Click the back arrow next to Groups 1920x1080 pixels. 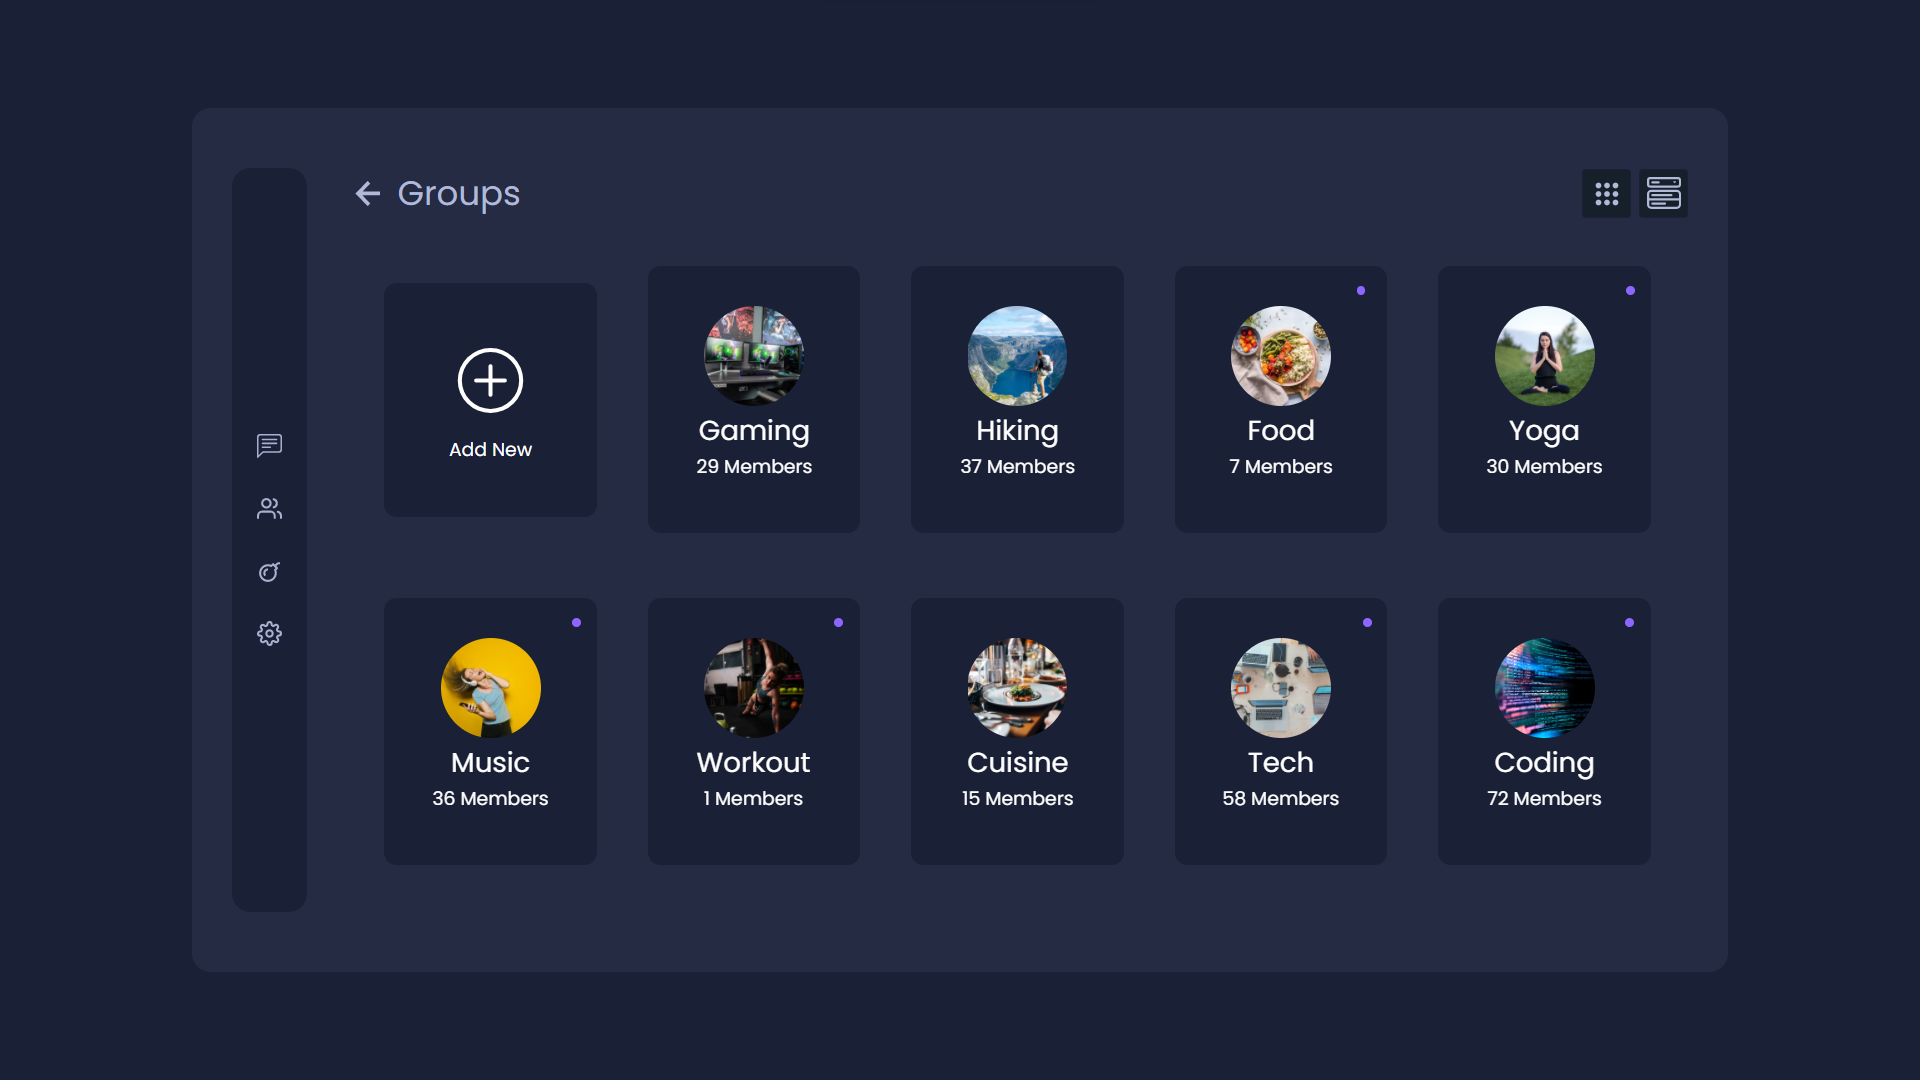[x=366, y=193]
